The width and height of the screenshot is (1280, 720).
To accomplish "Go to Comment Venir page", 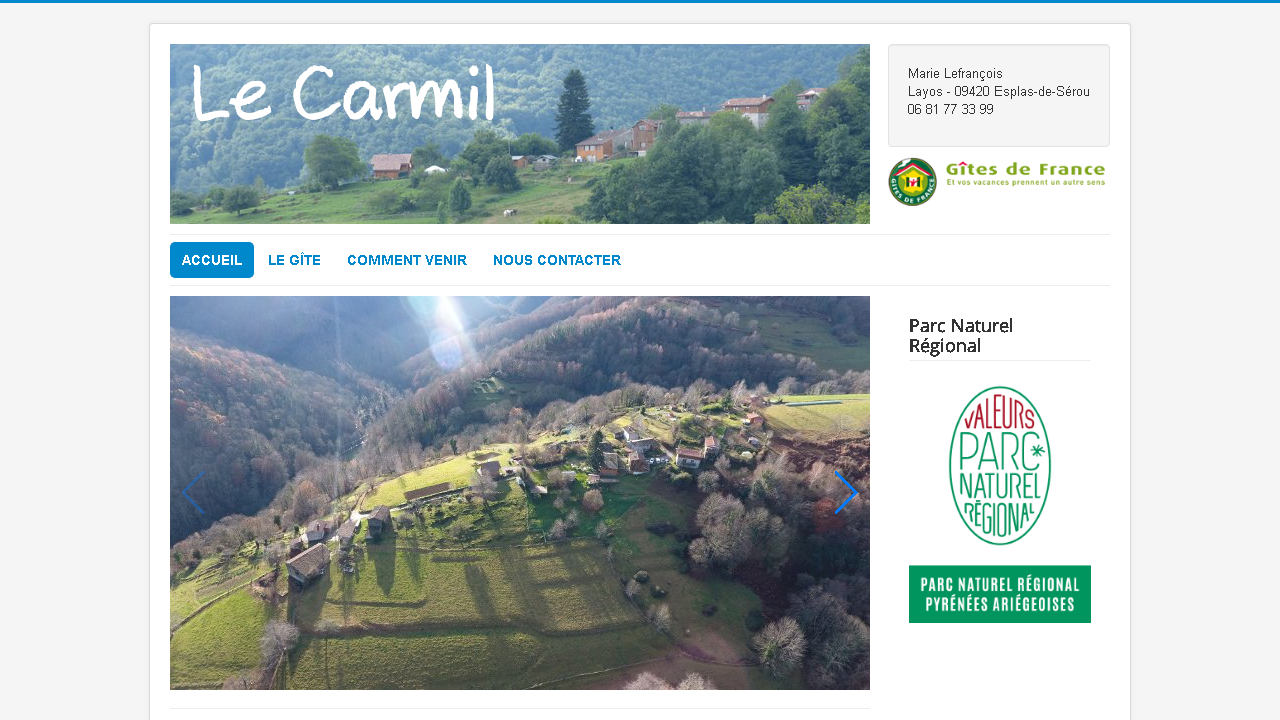I will pos(407,260).
